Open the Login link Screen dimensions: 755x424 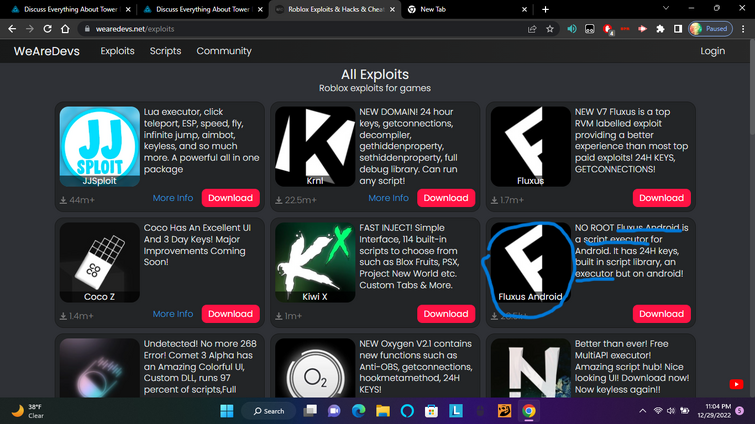pos(712,51)
